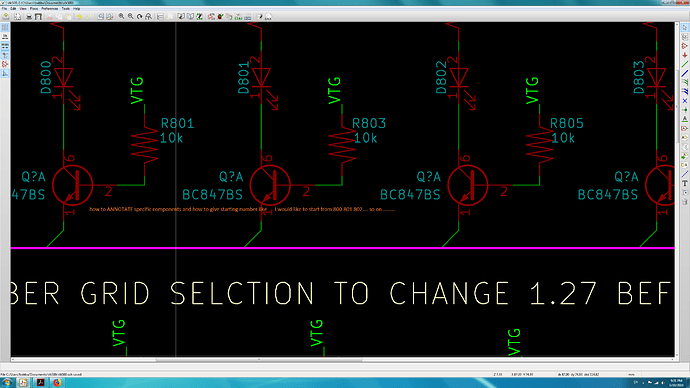Switch units to inches
This screenshot has height=388, width=690.
point(5,37)
